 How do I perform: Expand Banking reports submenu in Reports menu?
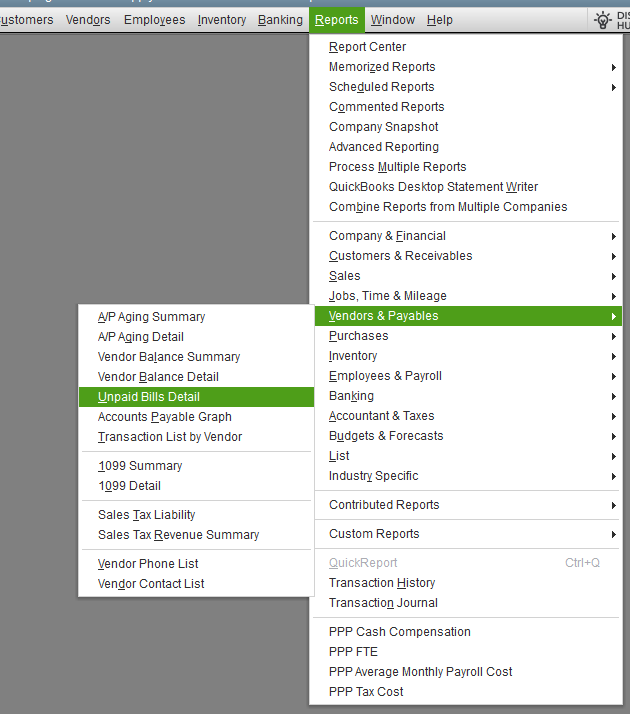click(466, 396)
